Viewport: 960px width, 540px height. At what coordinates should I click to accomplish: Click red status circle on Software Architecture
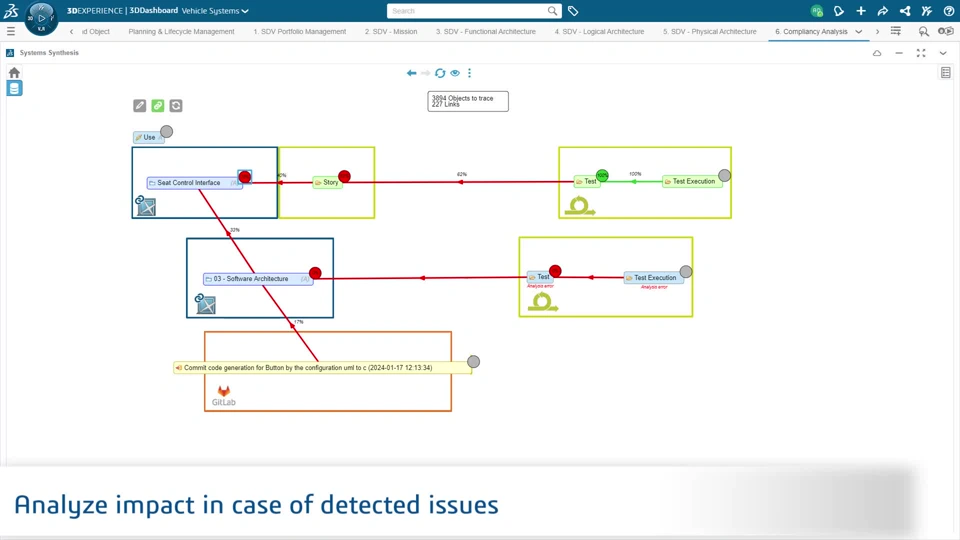(x=315, y=273)
